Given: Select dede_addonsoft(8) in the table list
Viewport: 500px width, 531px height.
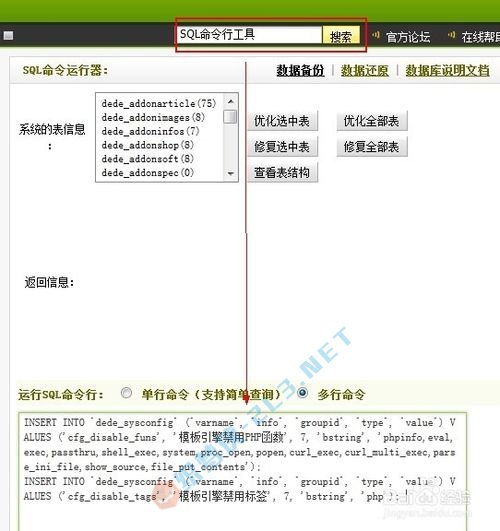Looking at the screenshot, I should [x=148, y=159].
